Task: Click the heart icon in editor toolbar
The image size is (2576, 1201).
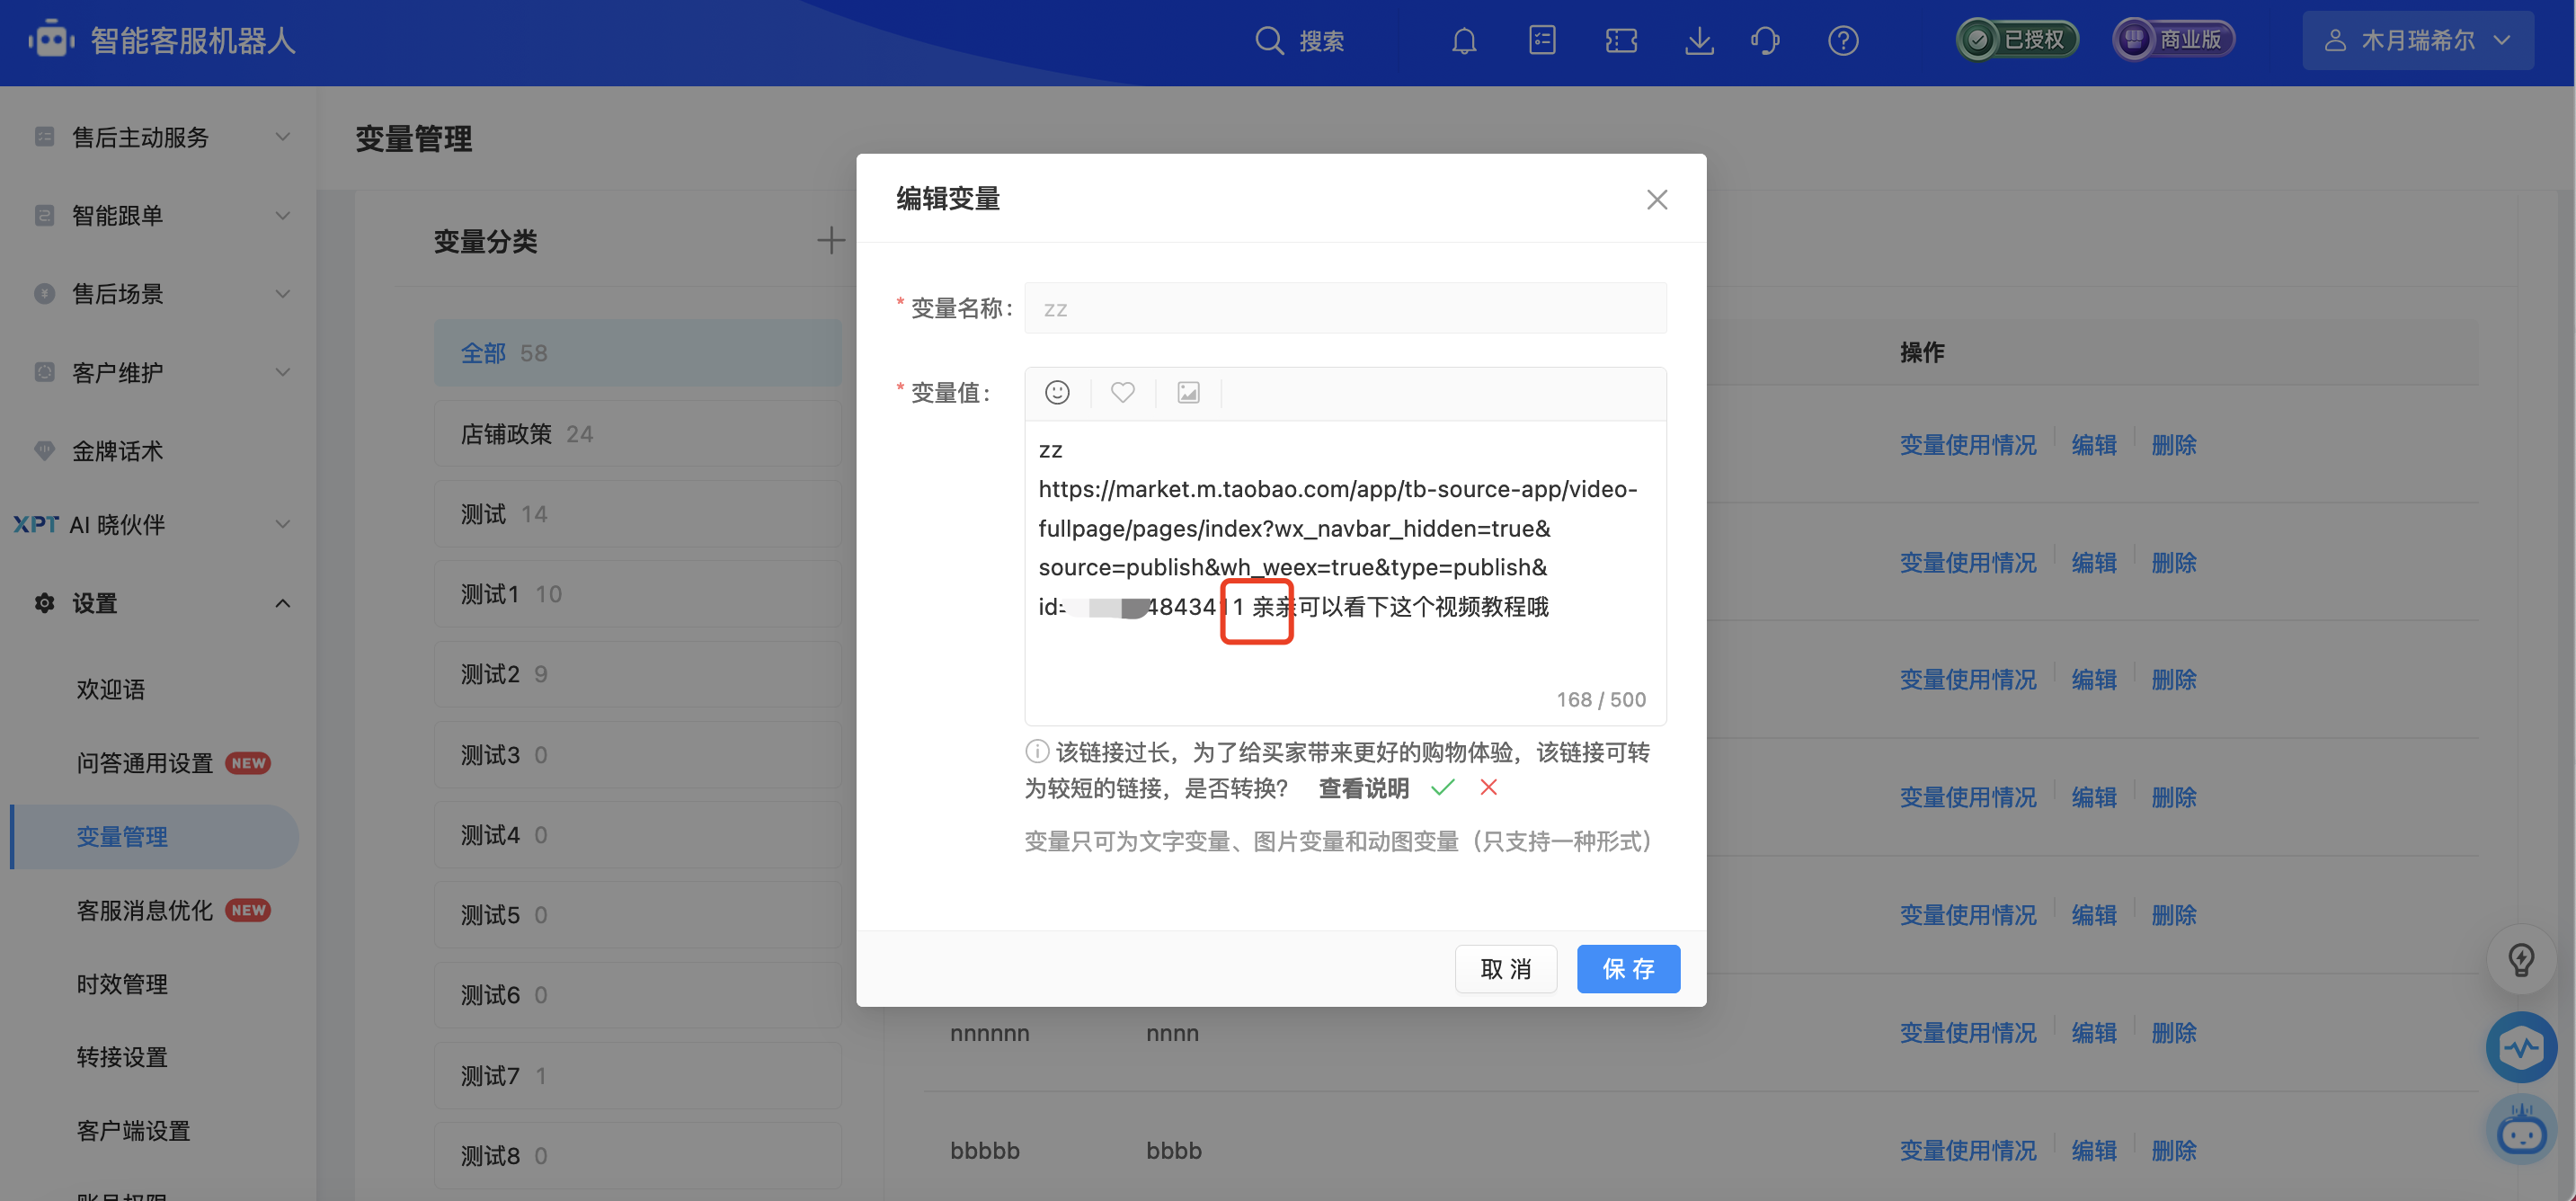Action: tap(1123, 393)
